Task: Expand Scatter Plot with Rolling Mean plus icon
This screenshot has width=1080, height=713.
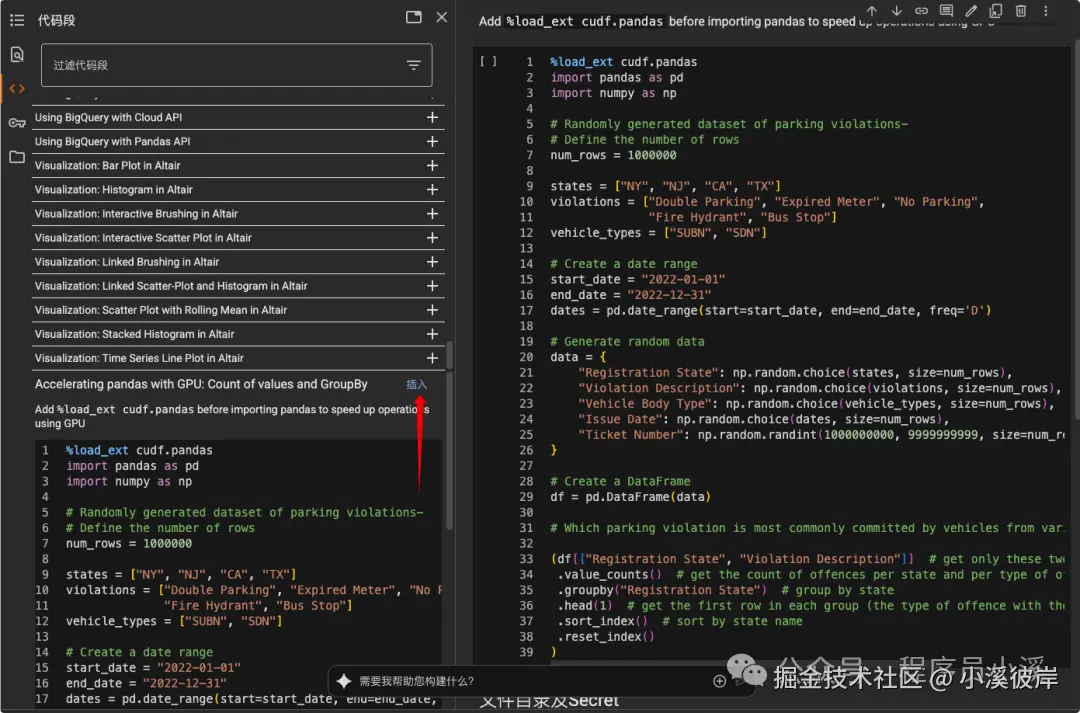Action: (432, 310)
